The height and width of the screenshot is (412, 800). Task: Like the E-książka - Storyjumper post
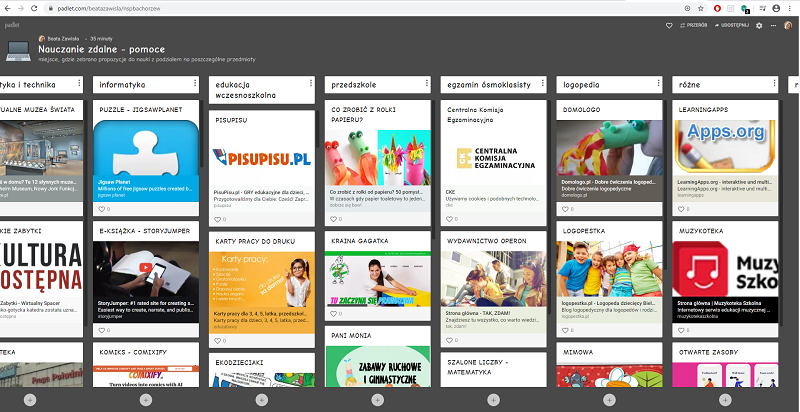pyautogui.click(x=104, y=330)
